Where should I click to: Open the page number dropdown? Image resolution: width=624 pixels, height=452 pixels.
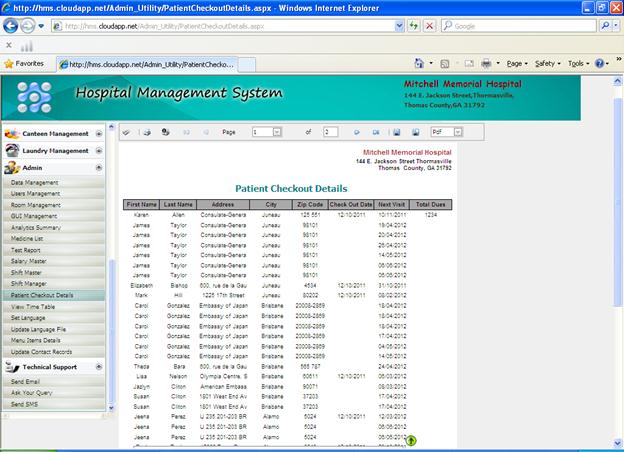click(x=277, y=132)
